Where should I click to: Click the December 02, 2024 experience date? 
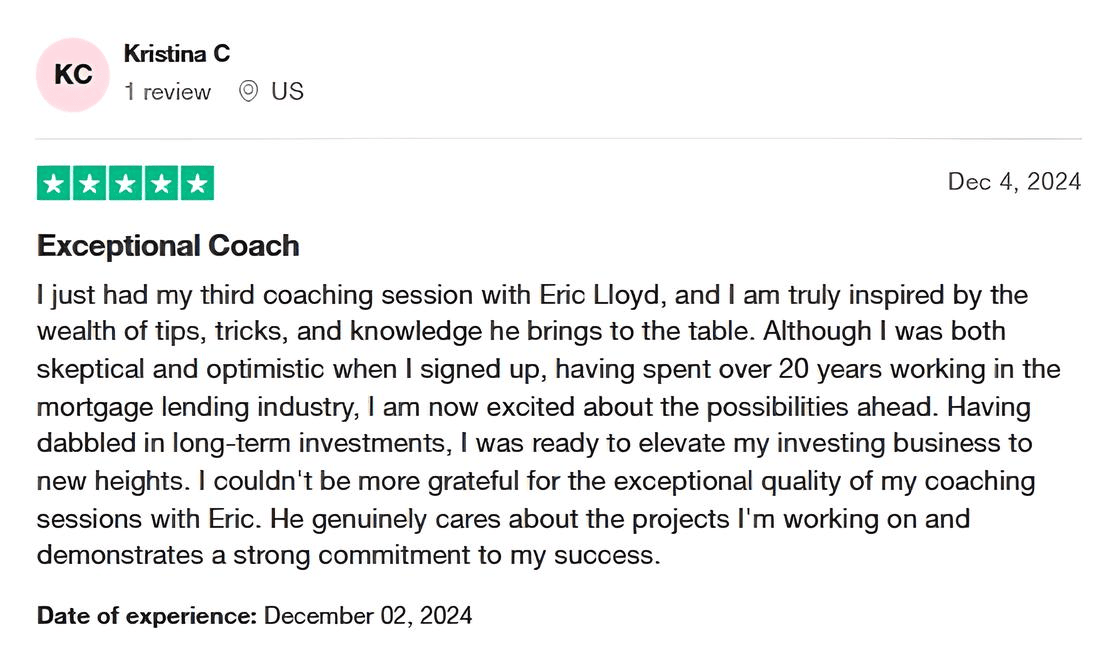click(368, 615)
